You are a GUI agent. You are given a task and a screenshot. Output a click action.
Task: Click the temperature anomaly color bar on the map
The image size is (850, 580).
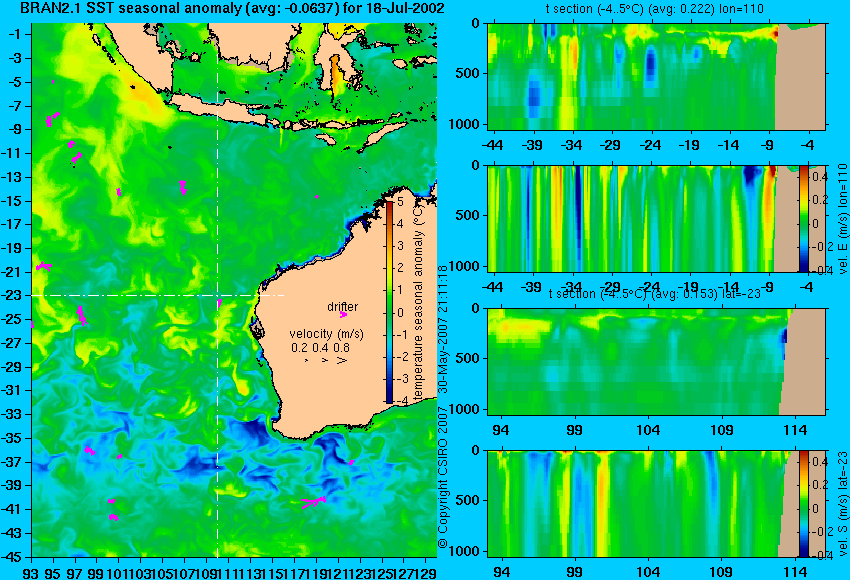click(389, 302)
